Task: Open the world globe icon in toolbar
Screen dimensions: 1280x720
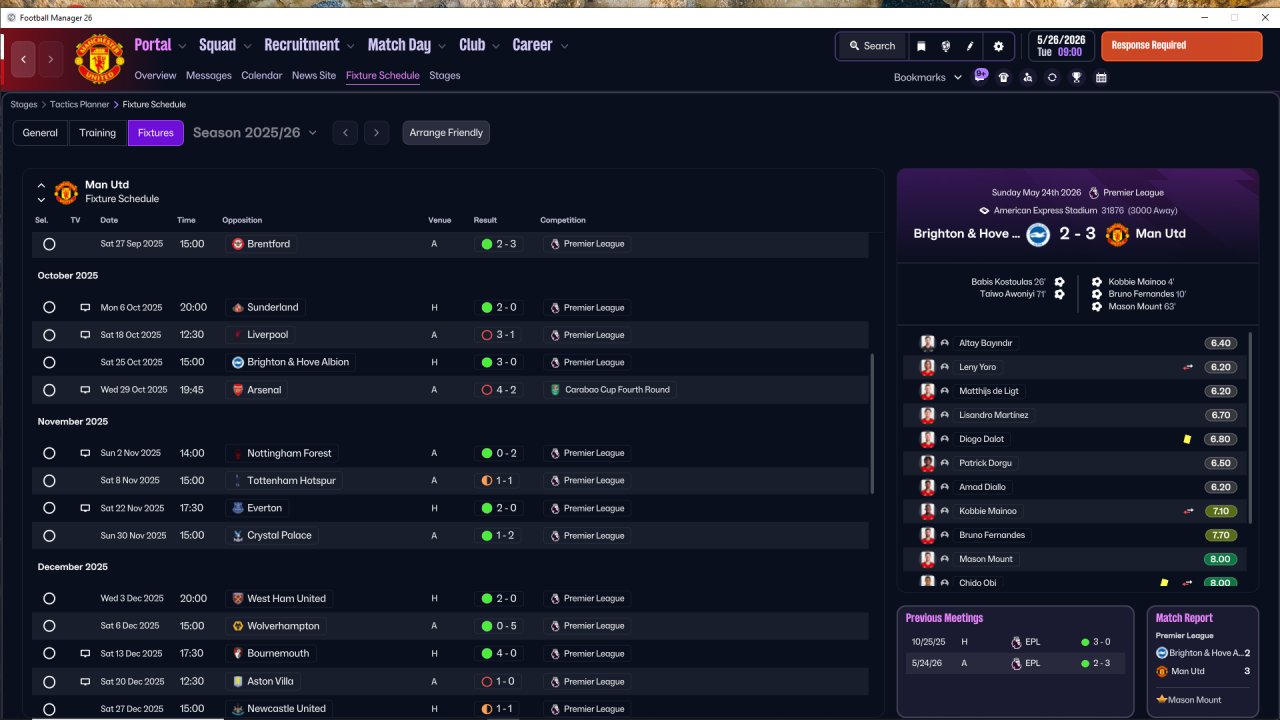Action: tap(945, 46)
